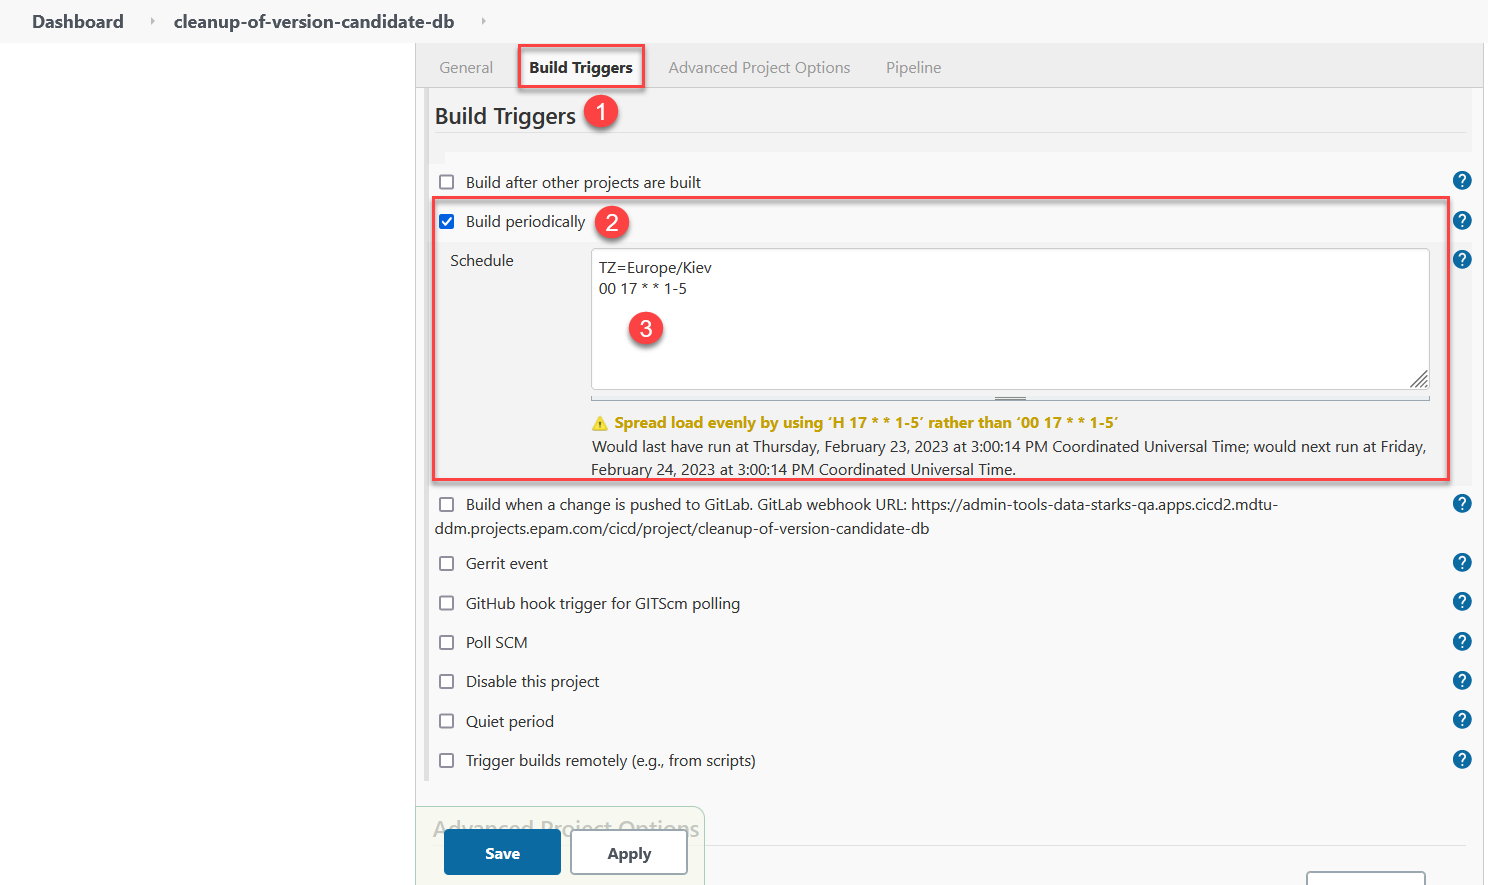Click the 'Spread load evenly' warning text
The height and width of the screenshot is (885, 1488).
coord(866,423)
